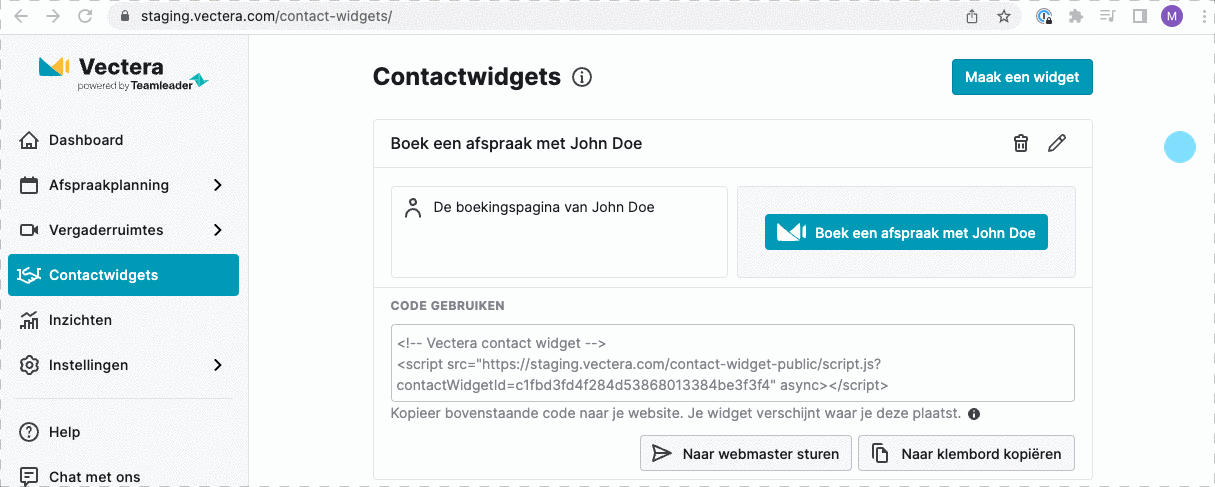Image resolution: width=1215 pixels, height=487 pixels.
Task: Click the Maak een widget button
Action: (x=1022, y=77)
